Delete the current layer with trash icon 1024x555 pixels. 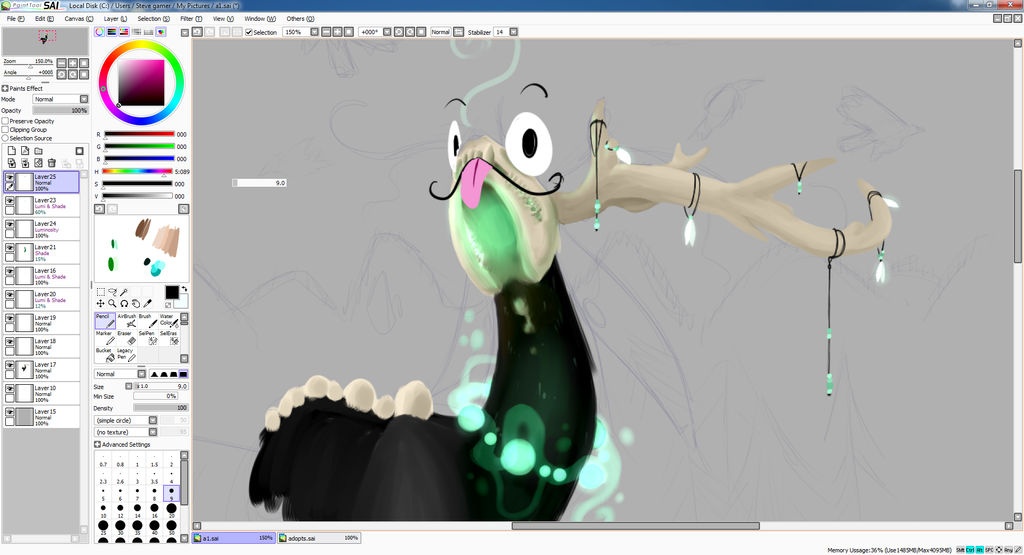52,163
